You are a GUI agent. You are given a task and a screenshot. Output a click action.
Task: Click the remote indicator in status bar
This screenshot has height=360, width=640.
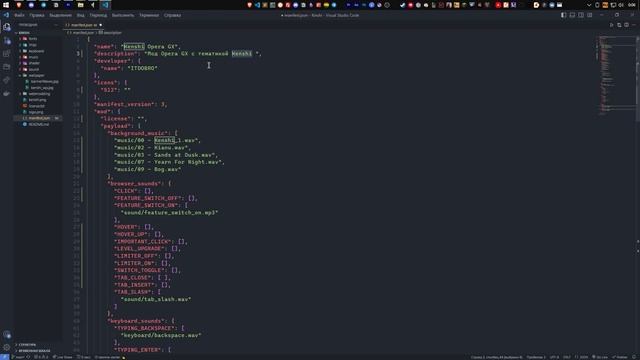[x=4, y=357]
